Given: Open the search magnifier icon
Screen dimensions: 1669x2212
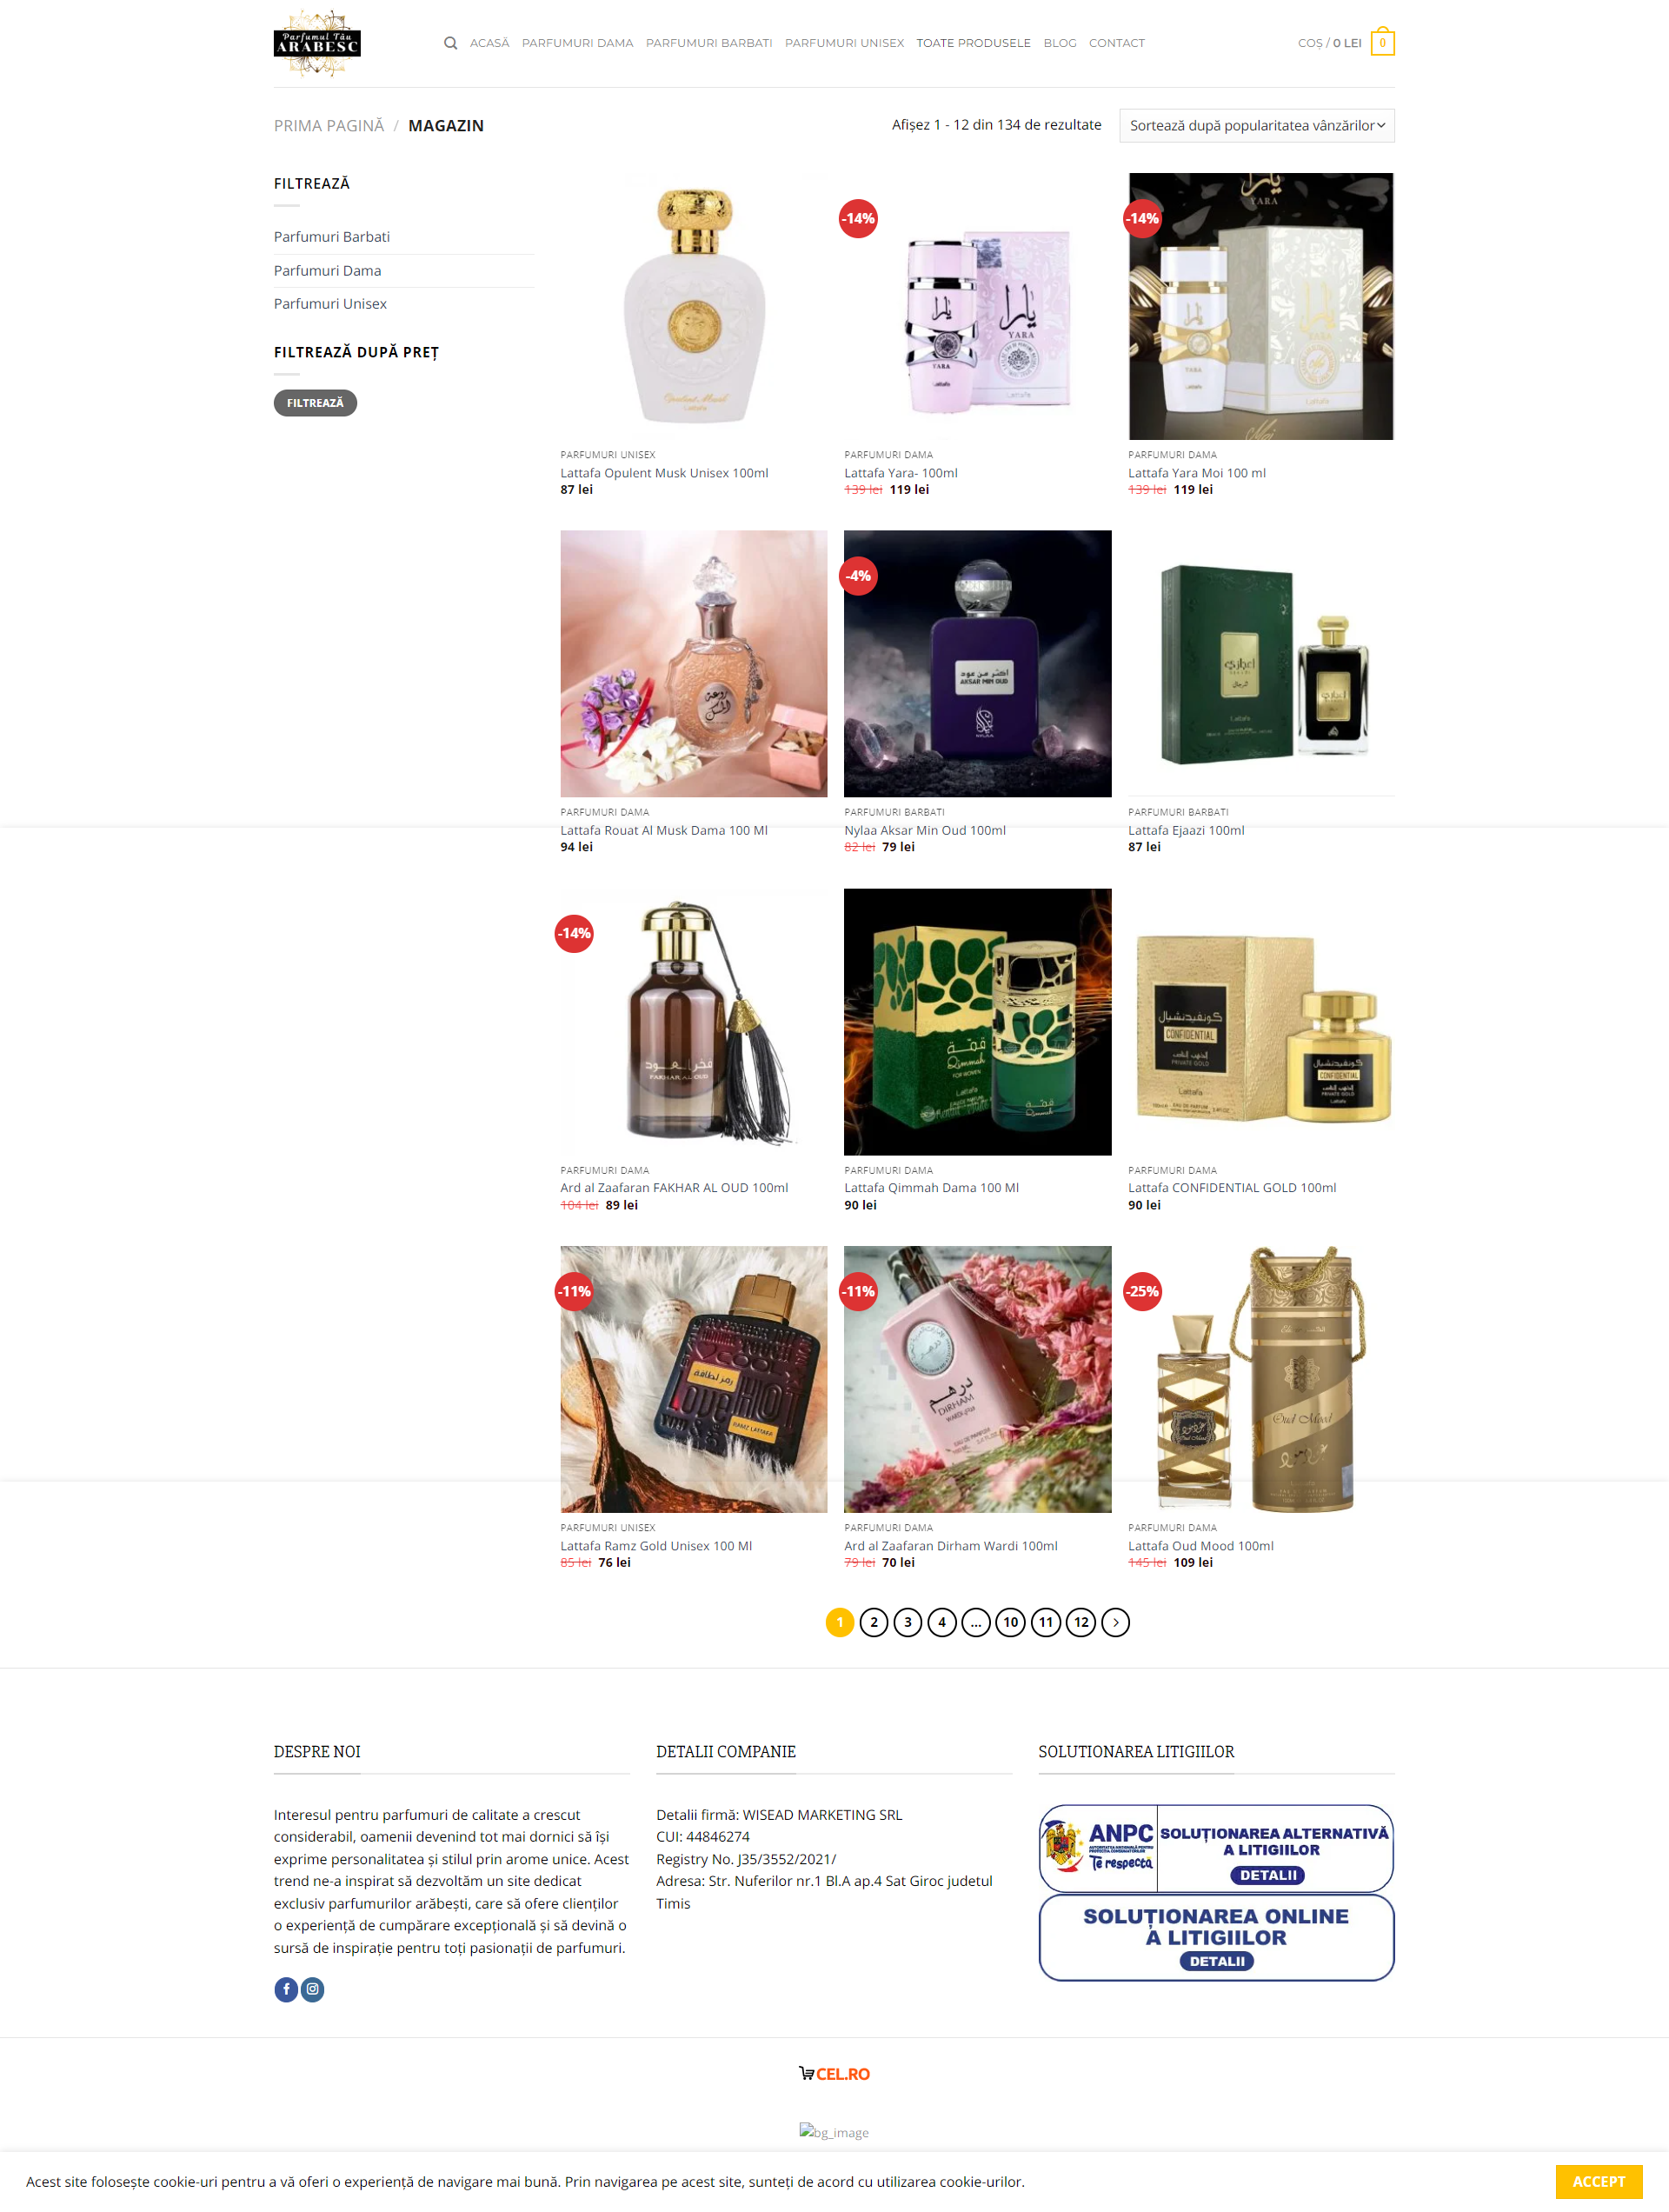Looking at the screenshot, I should 450,43.
